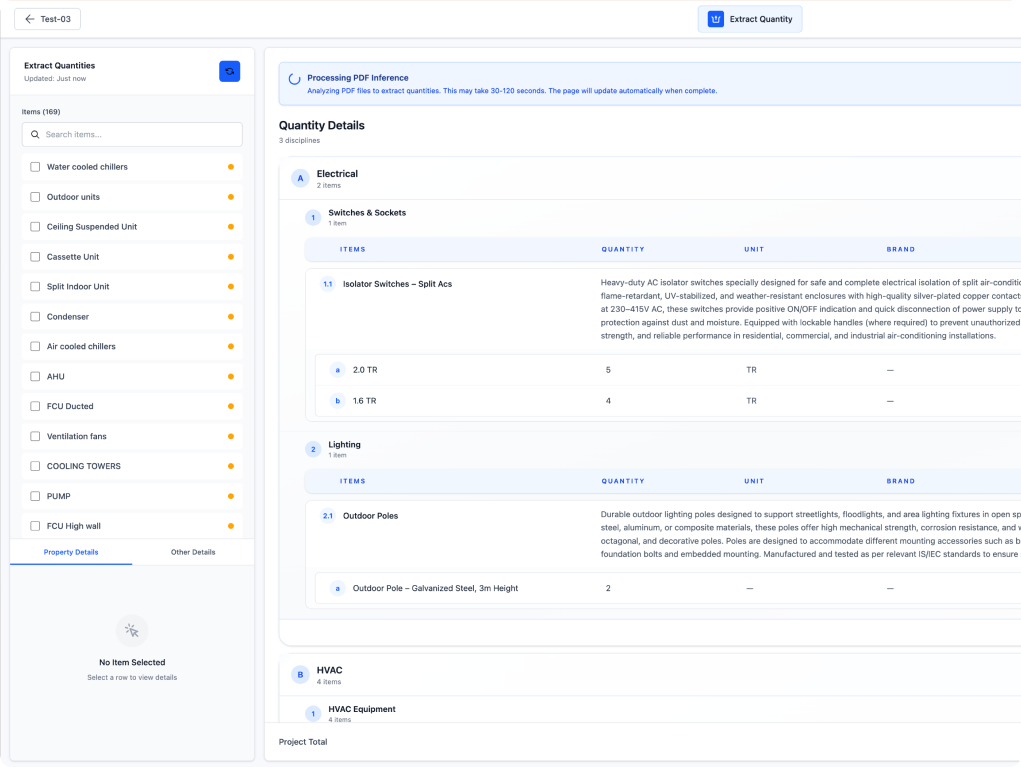The image size is (1021, 767).
Task: Select the Outdoor Pole Galvanized Steel row
Action: 435,588
